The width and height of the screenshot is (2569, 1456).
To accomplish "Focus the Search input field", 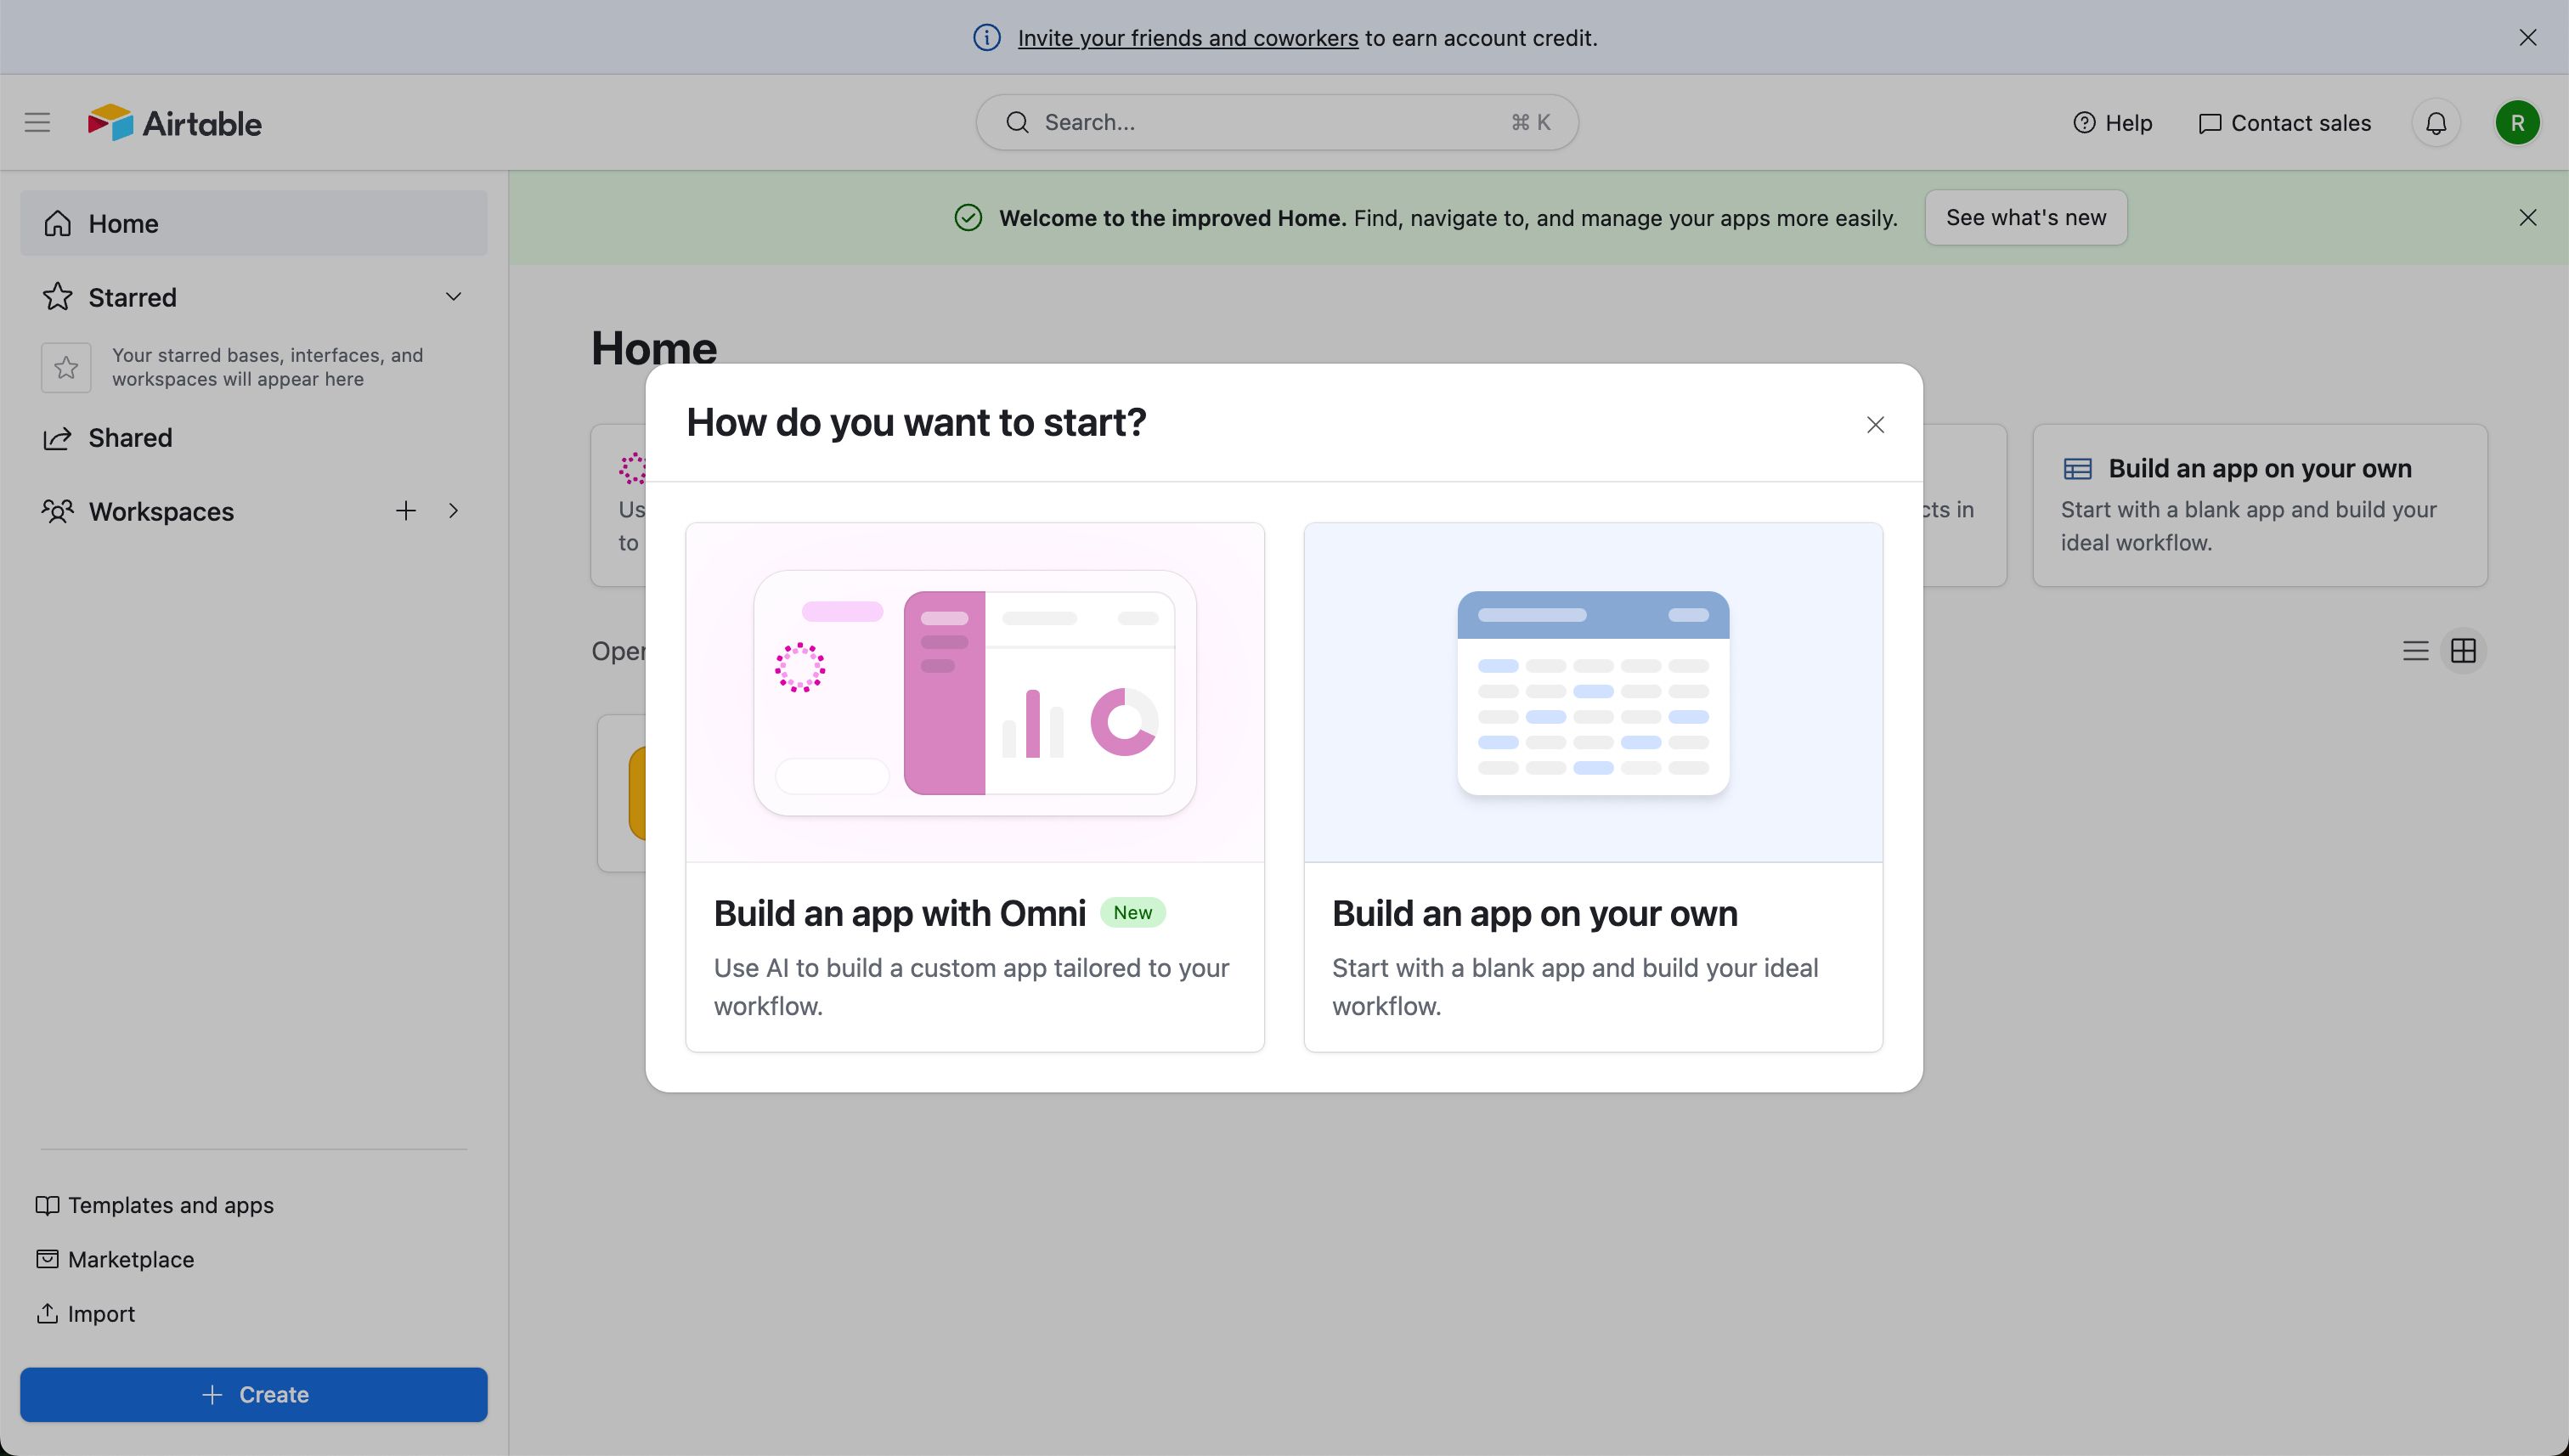I will point(1277,122).
